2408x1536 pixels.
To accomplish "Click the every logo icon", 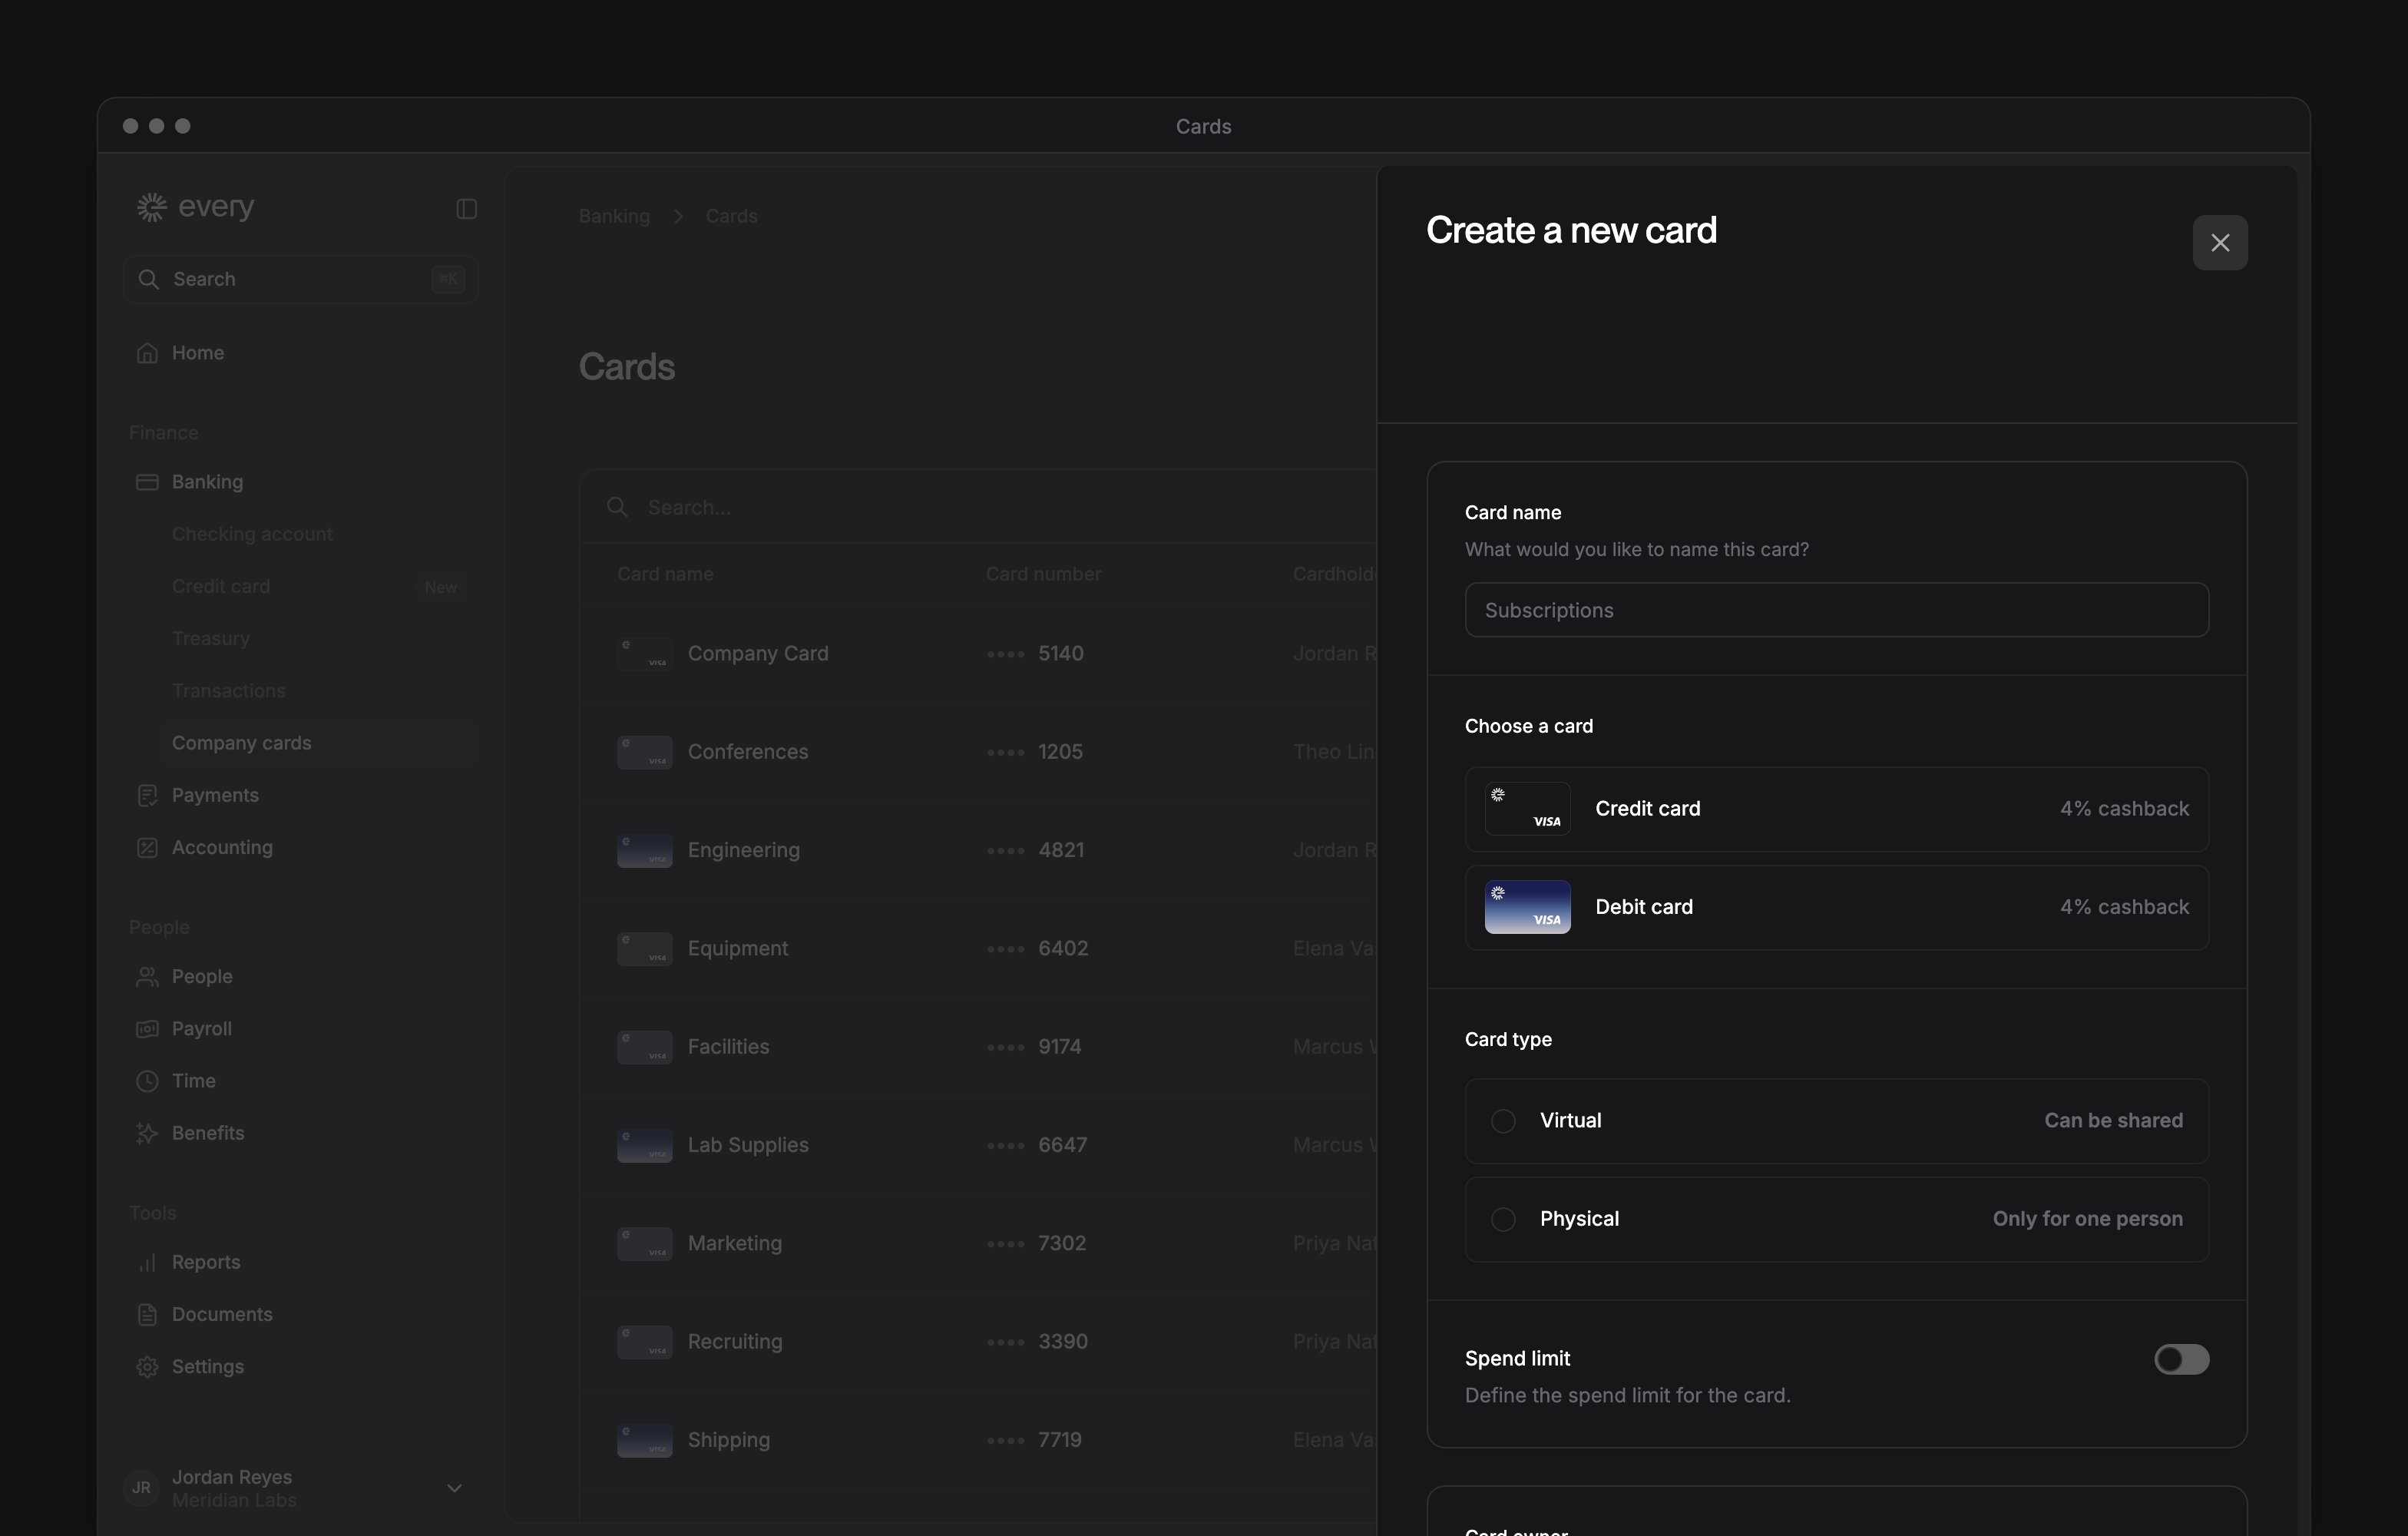I will point(151,207).
